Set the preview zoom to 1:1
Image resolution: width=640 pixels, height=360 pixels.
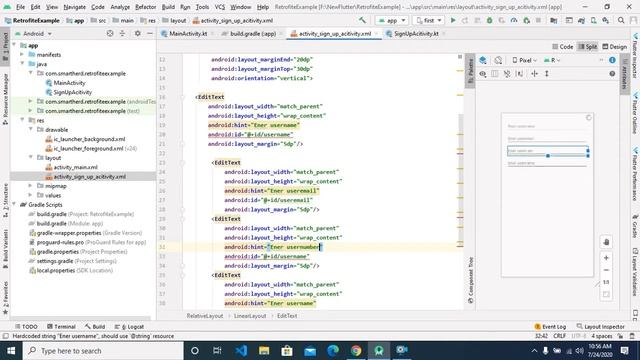(x=606, y=282)
